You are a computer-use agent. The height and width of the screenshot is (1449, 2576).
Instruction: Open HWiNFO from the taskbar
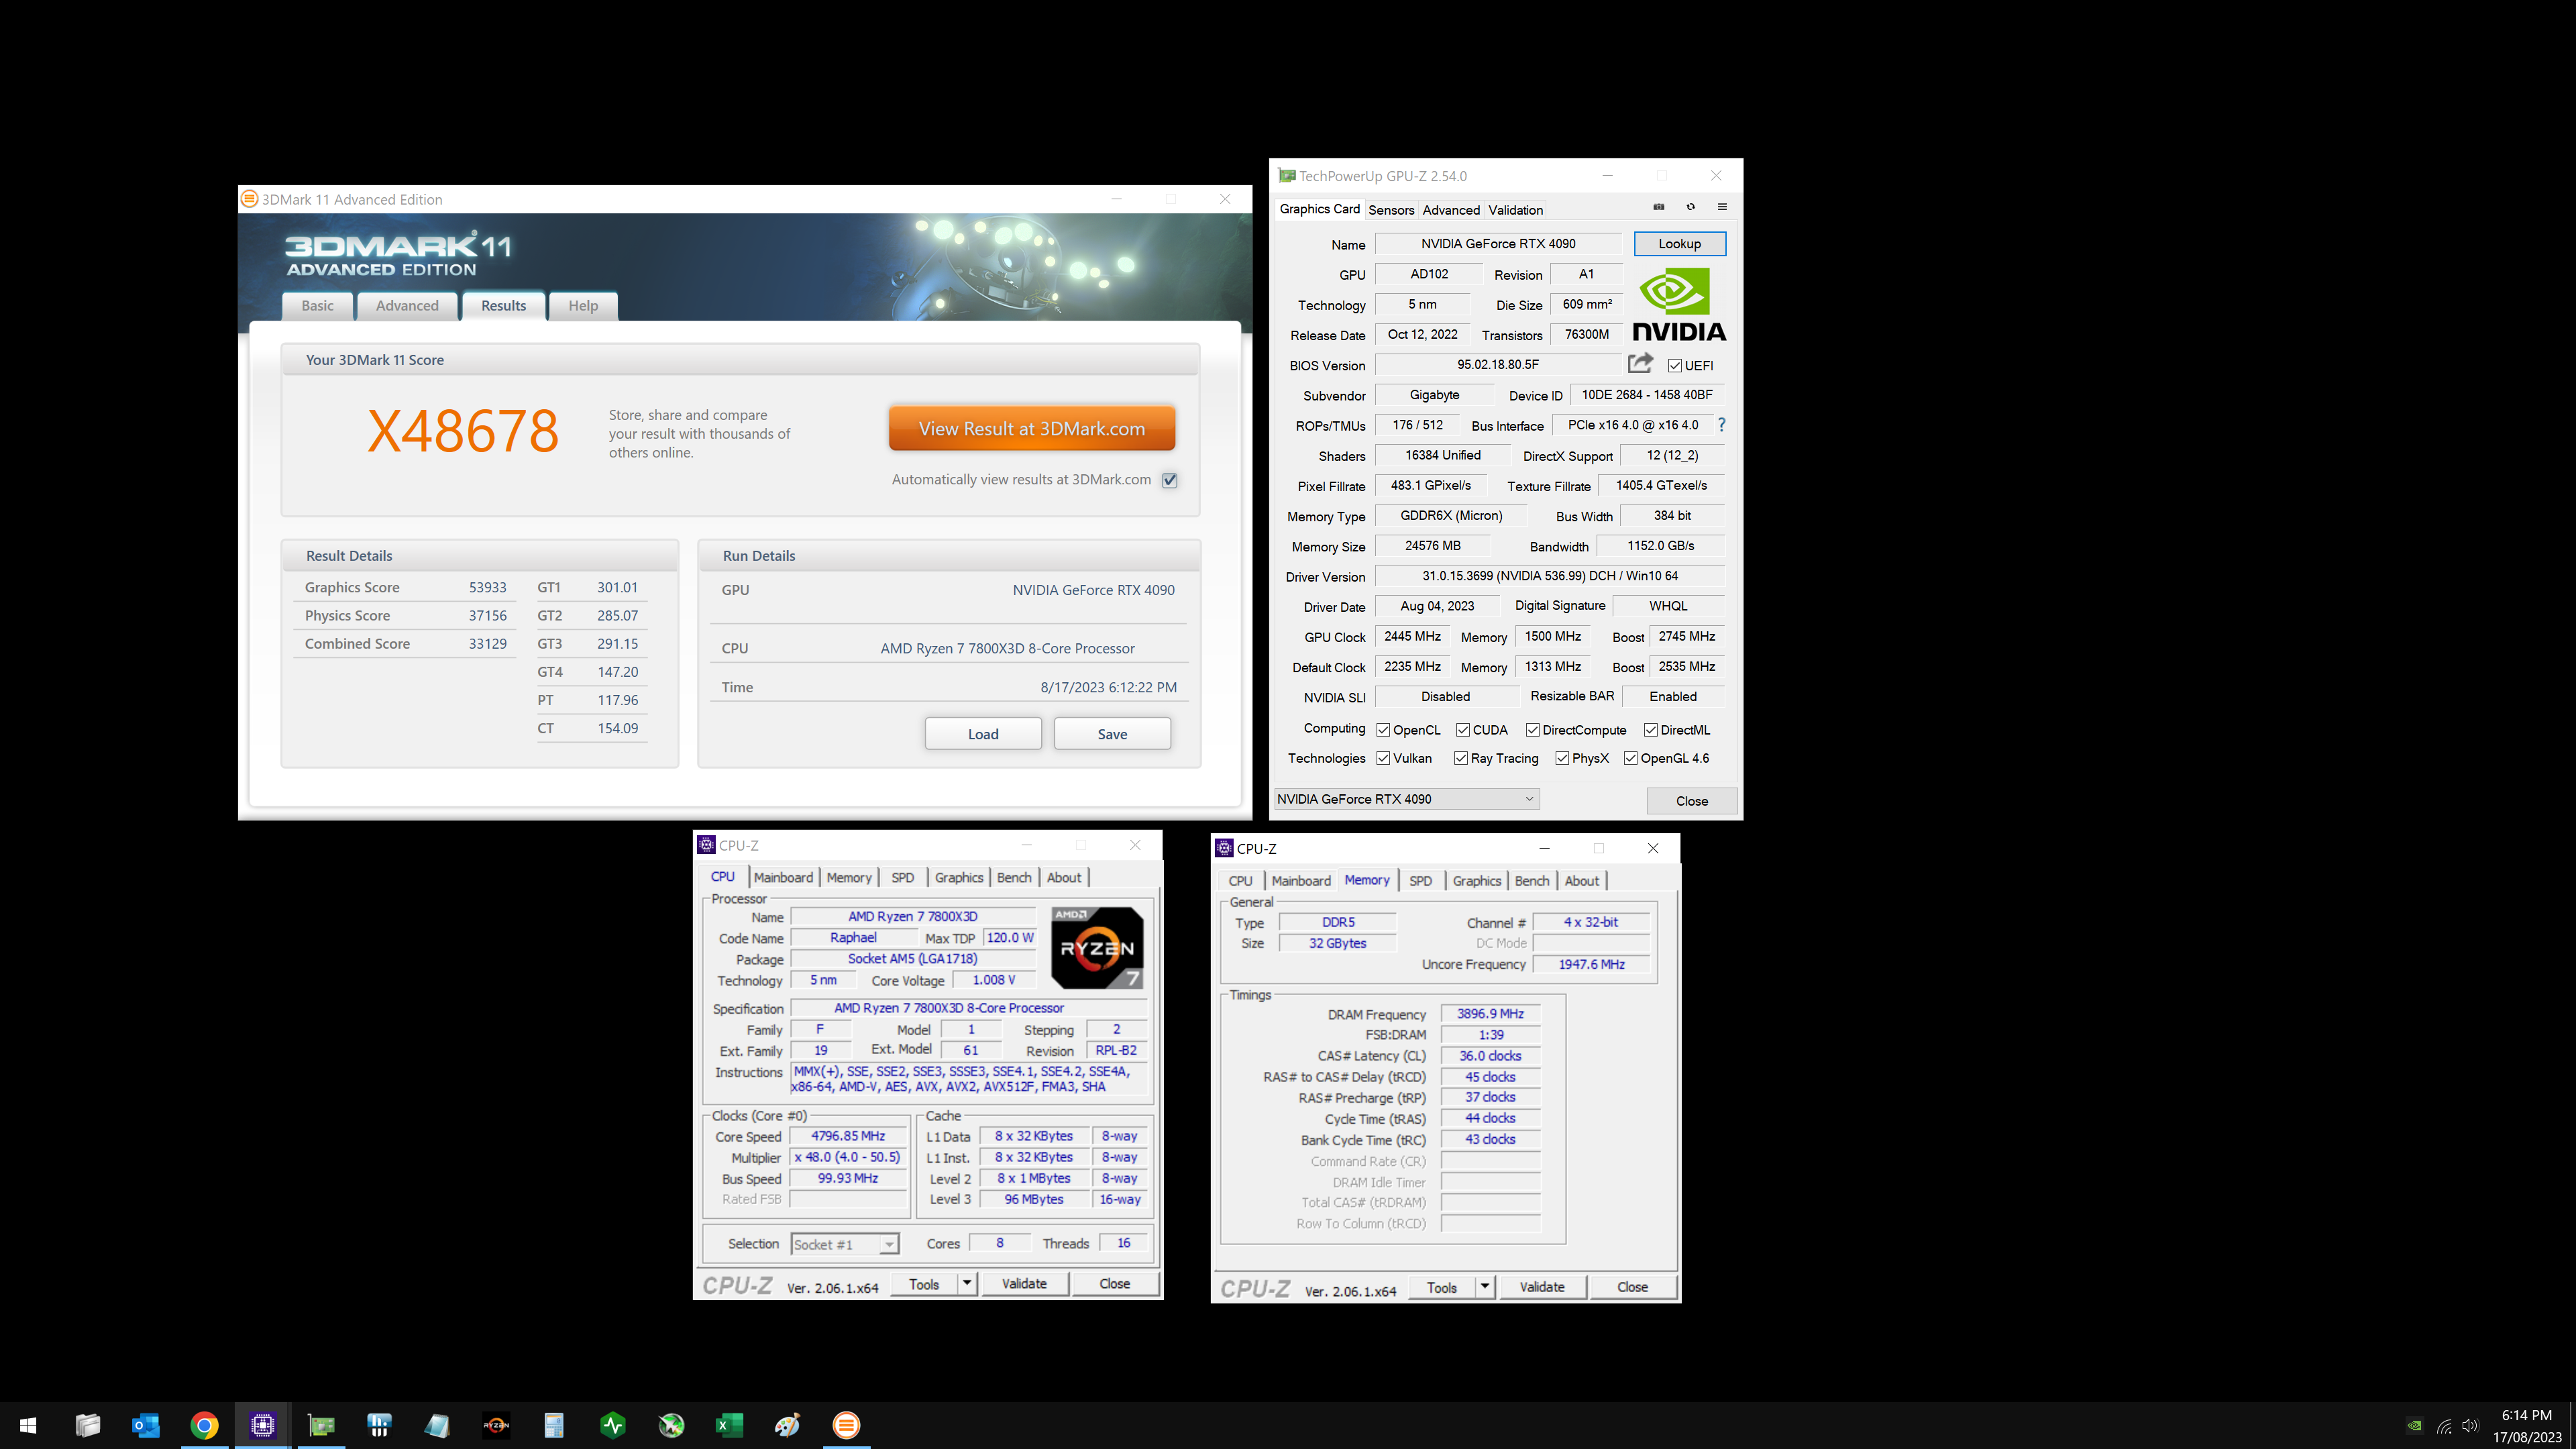point(379,1425)
